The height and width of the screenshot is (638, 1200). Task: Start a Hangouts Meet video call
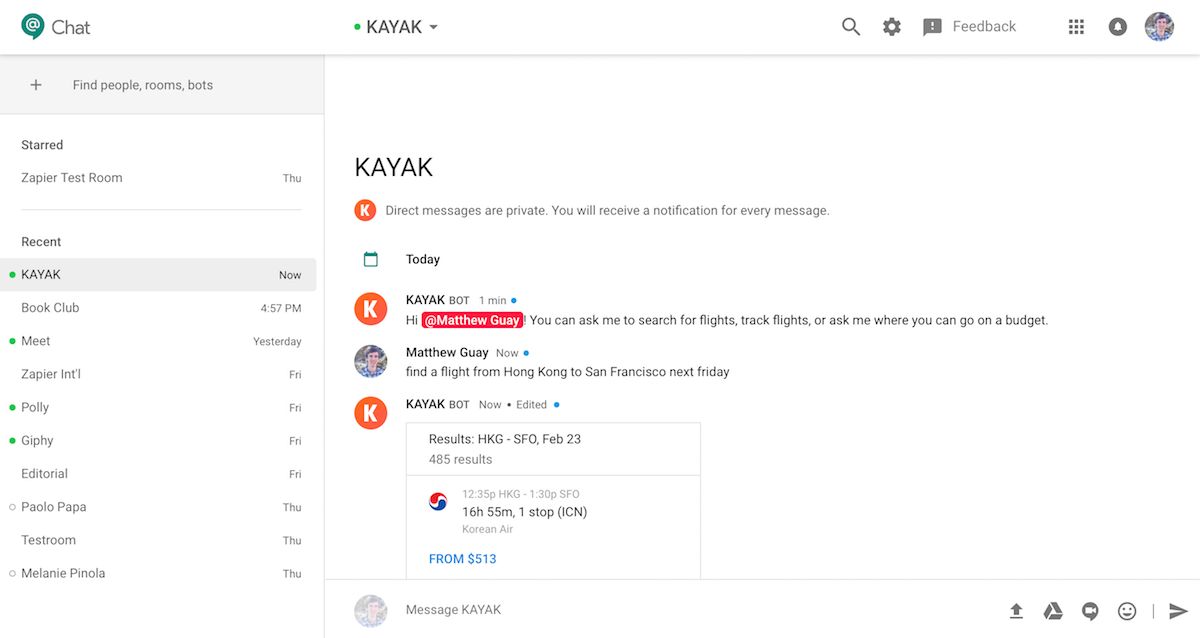[1090, 610]
